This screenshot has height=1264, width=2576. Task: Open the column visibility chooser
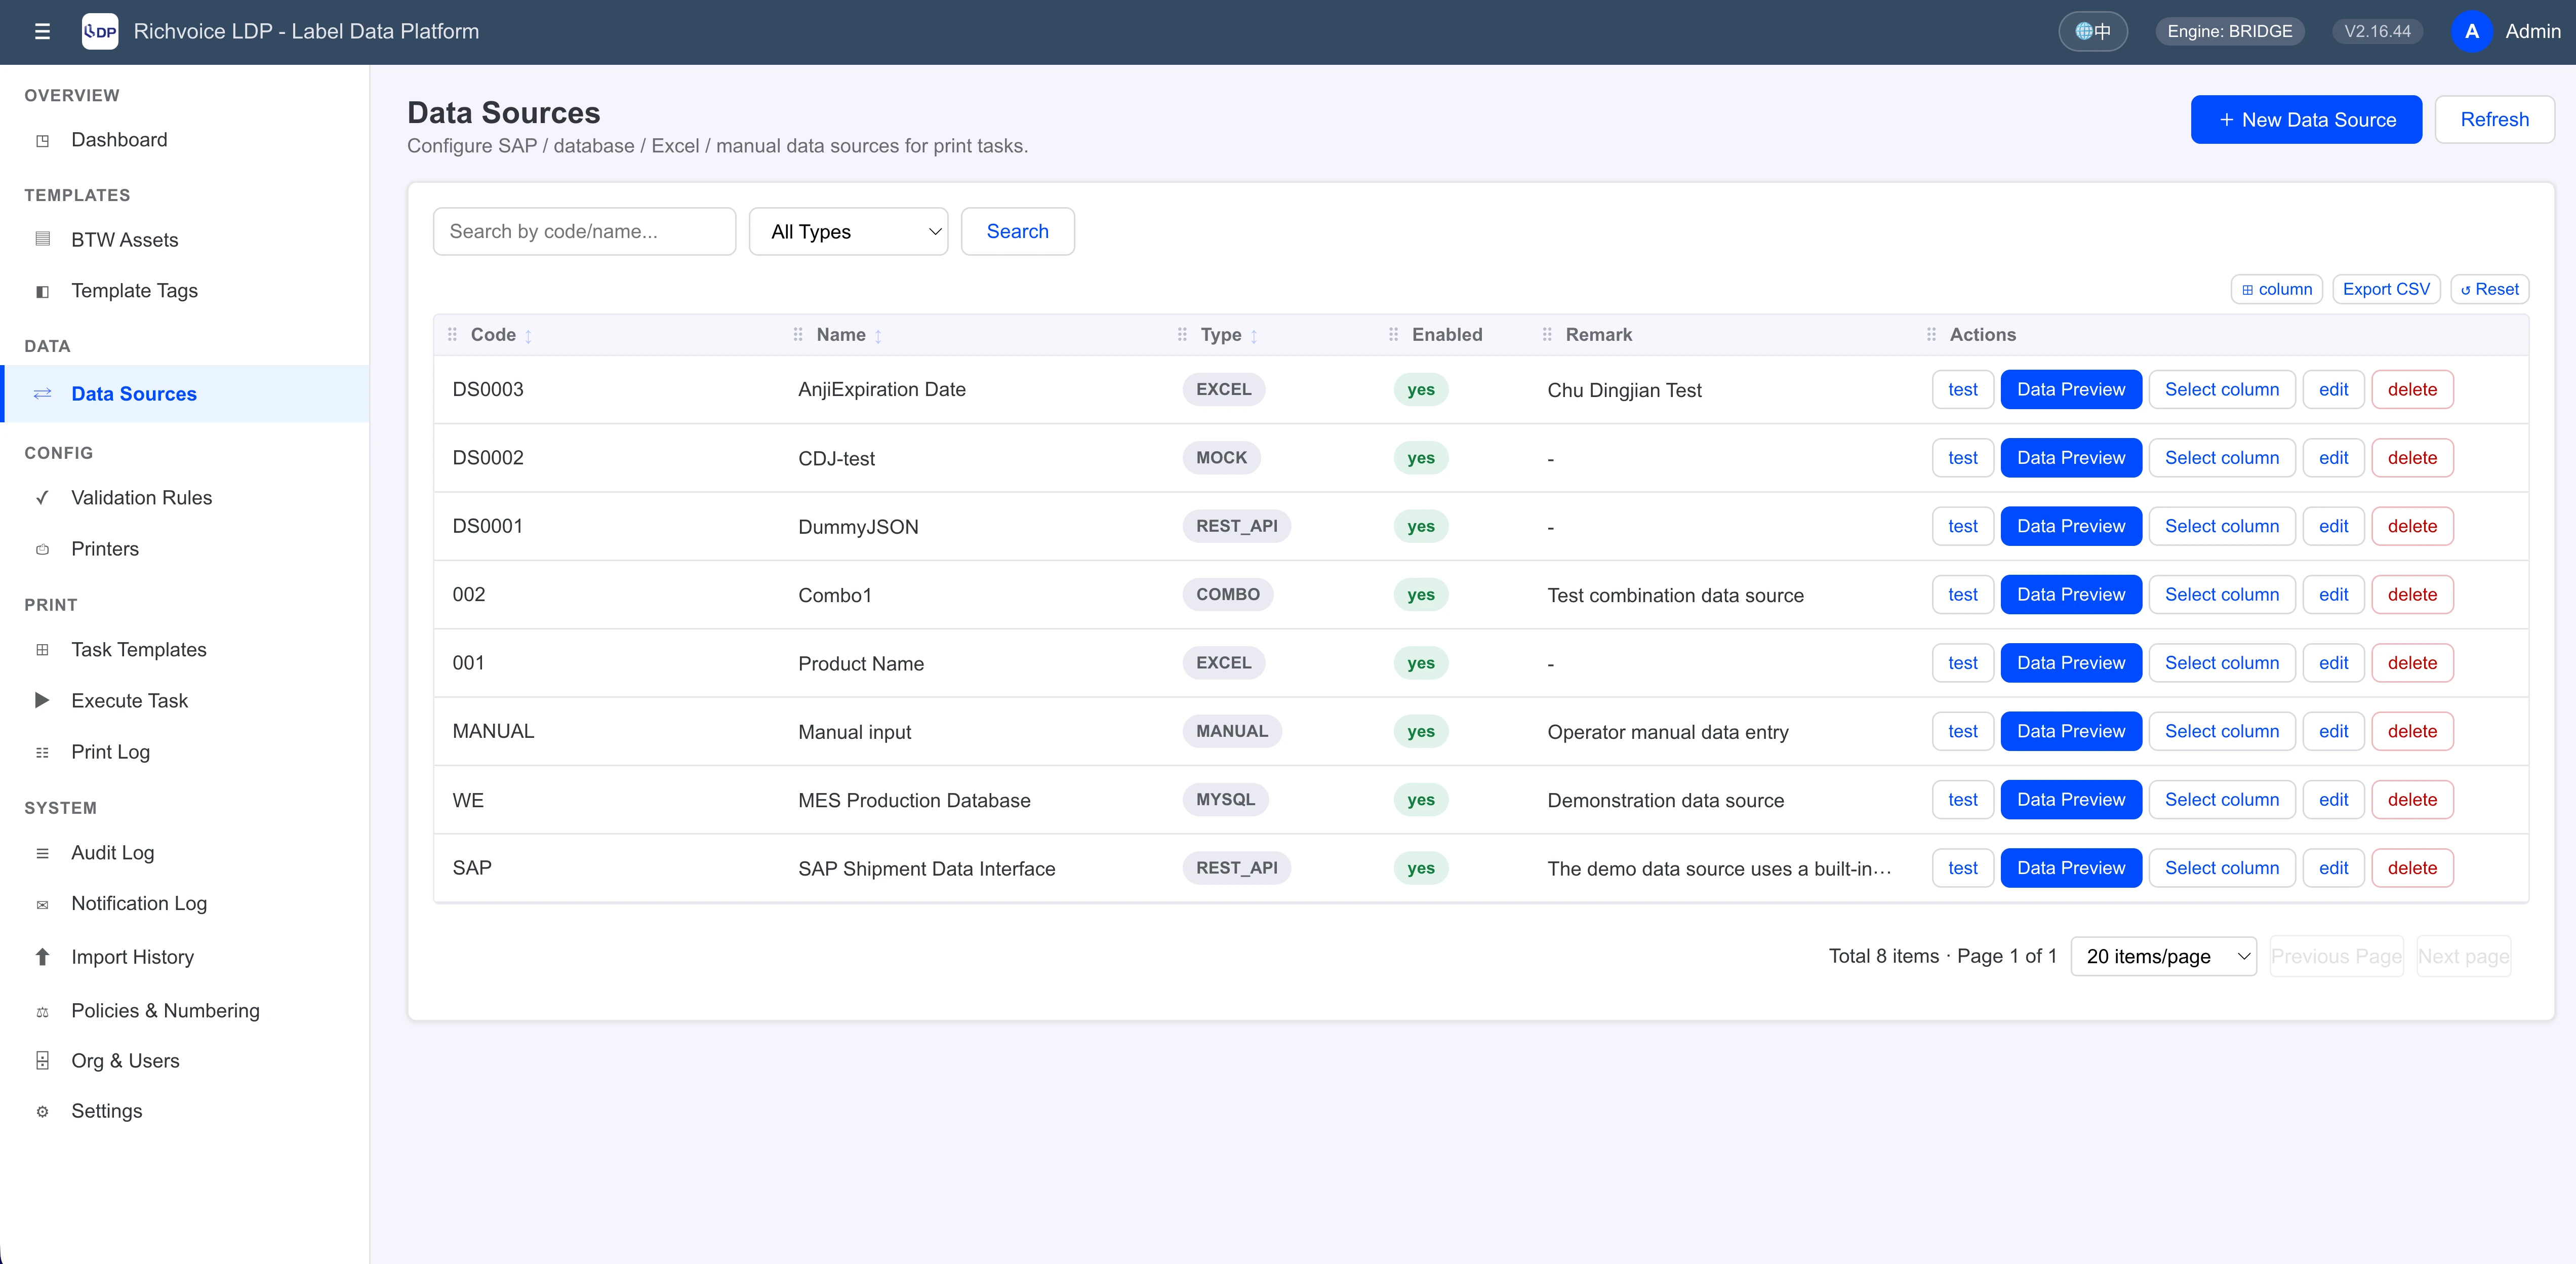pos(2276,289)
